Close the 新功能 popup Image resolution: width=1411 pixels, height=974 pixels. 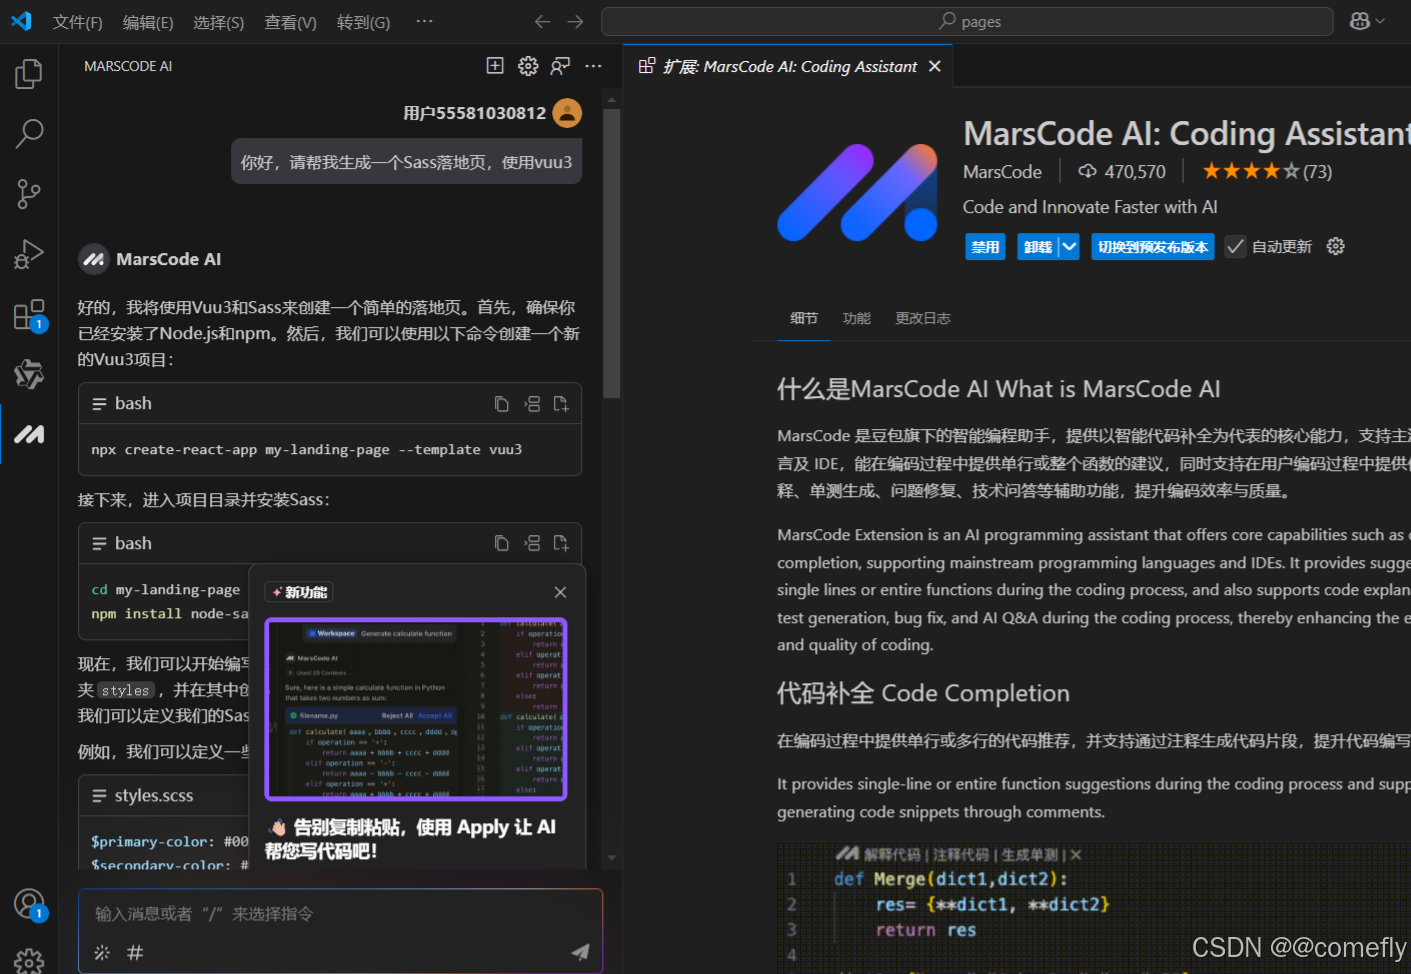pyautogui.click(x=560, y=592)
